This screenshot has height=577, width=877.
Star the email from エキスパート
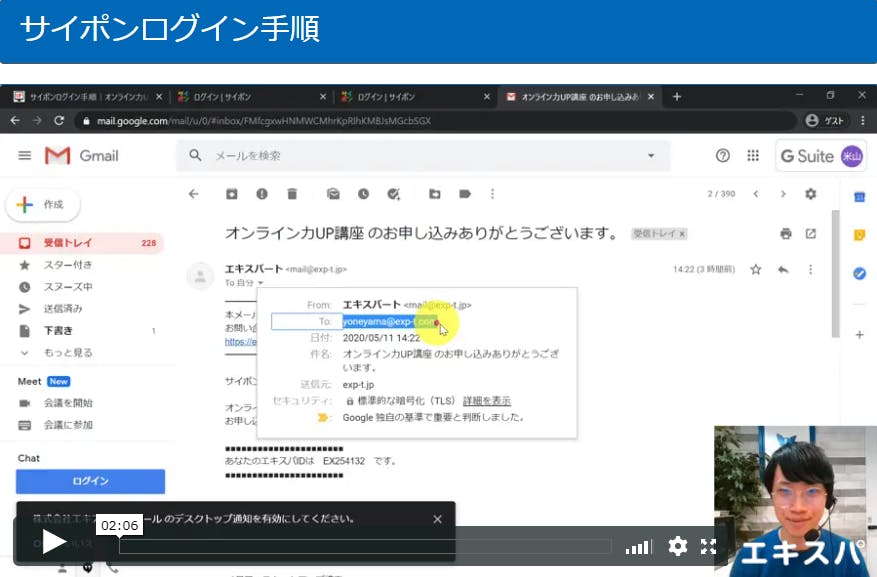[756, 270]
